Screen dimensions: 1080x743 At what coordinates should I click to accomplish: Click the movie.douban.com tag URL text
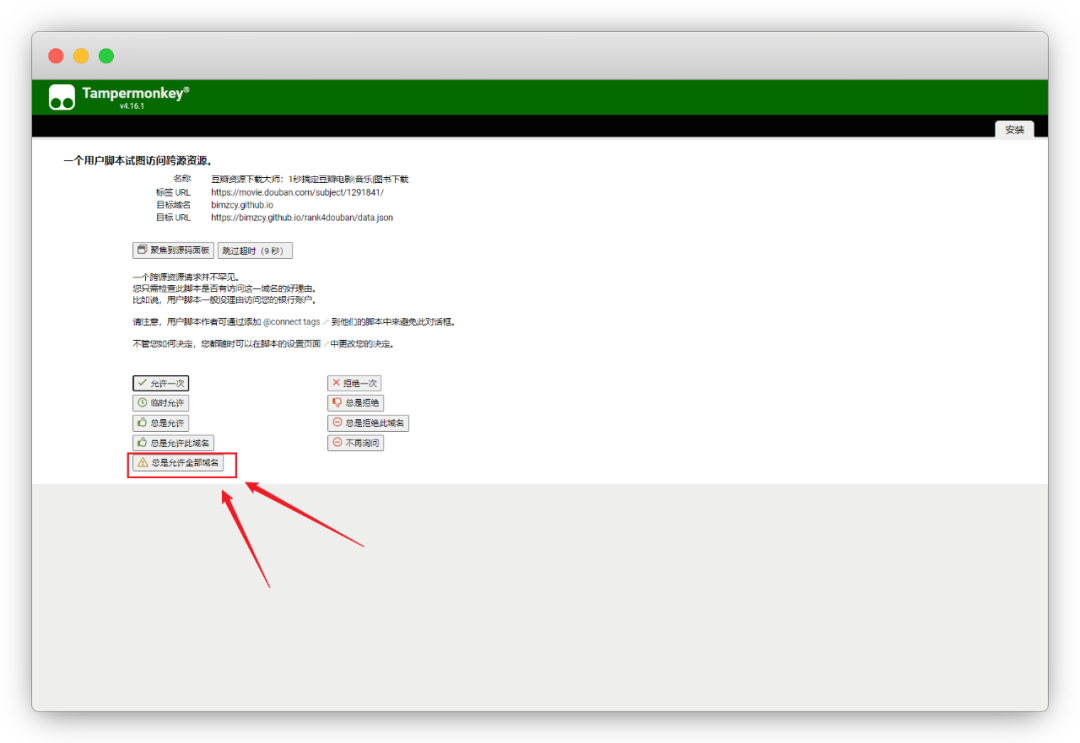pyautogui.click(x=298, y=192)
